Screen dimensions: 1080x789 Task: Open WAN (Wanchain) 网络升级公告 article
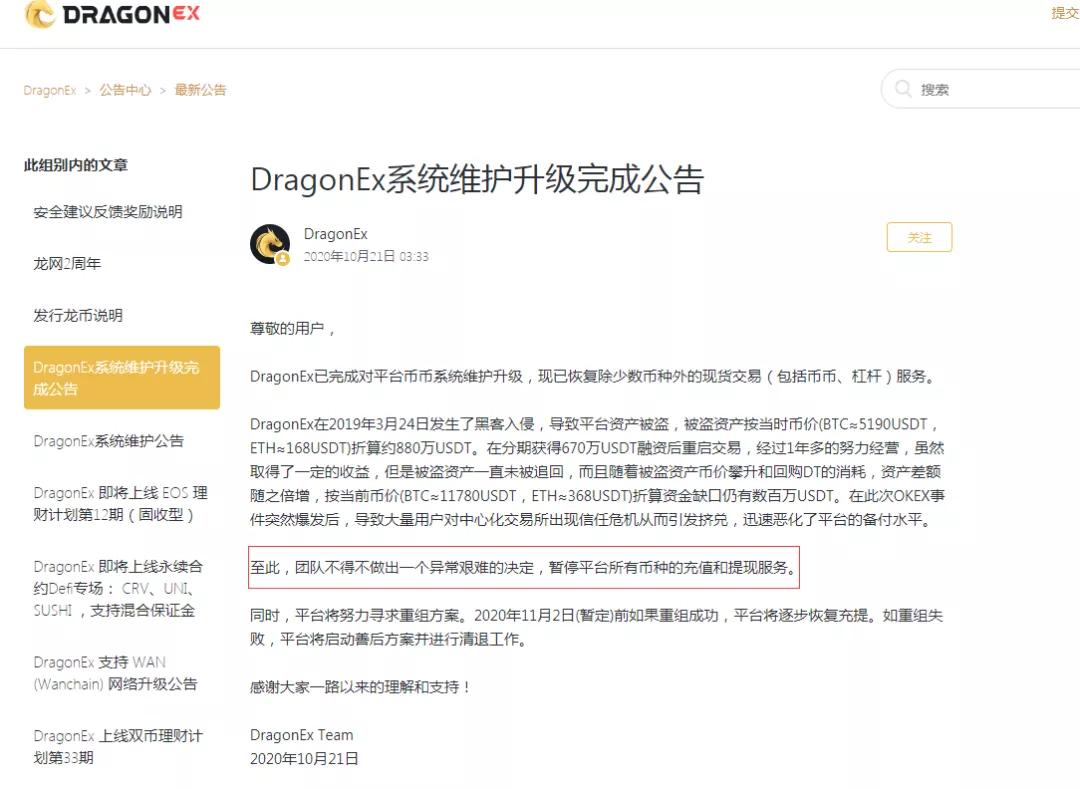click(x=116, y=673)
